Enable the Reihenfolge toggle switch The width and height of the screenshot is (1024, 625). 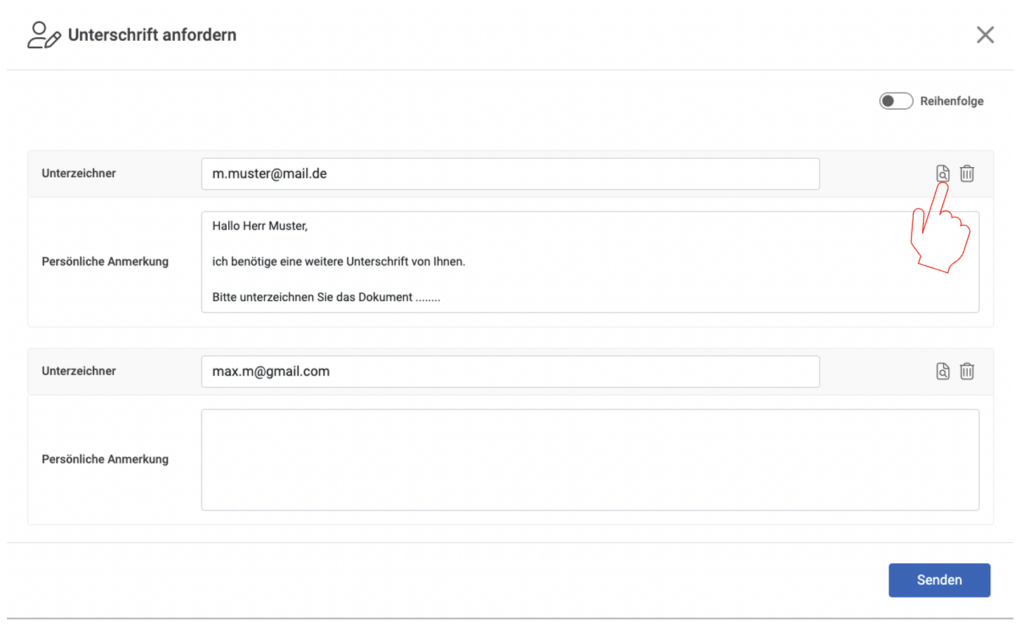coord(895,101)
